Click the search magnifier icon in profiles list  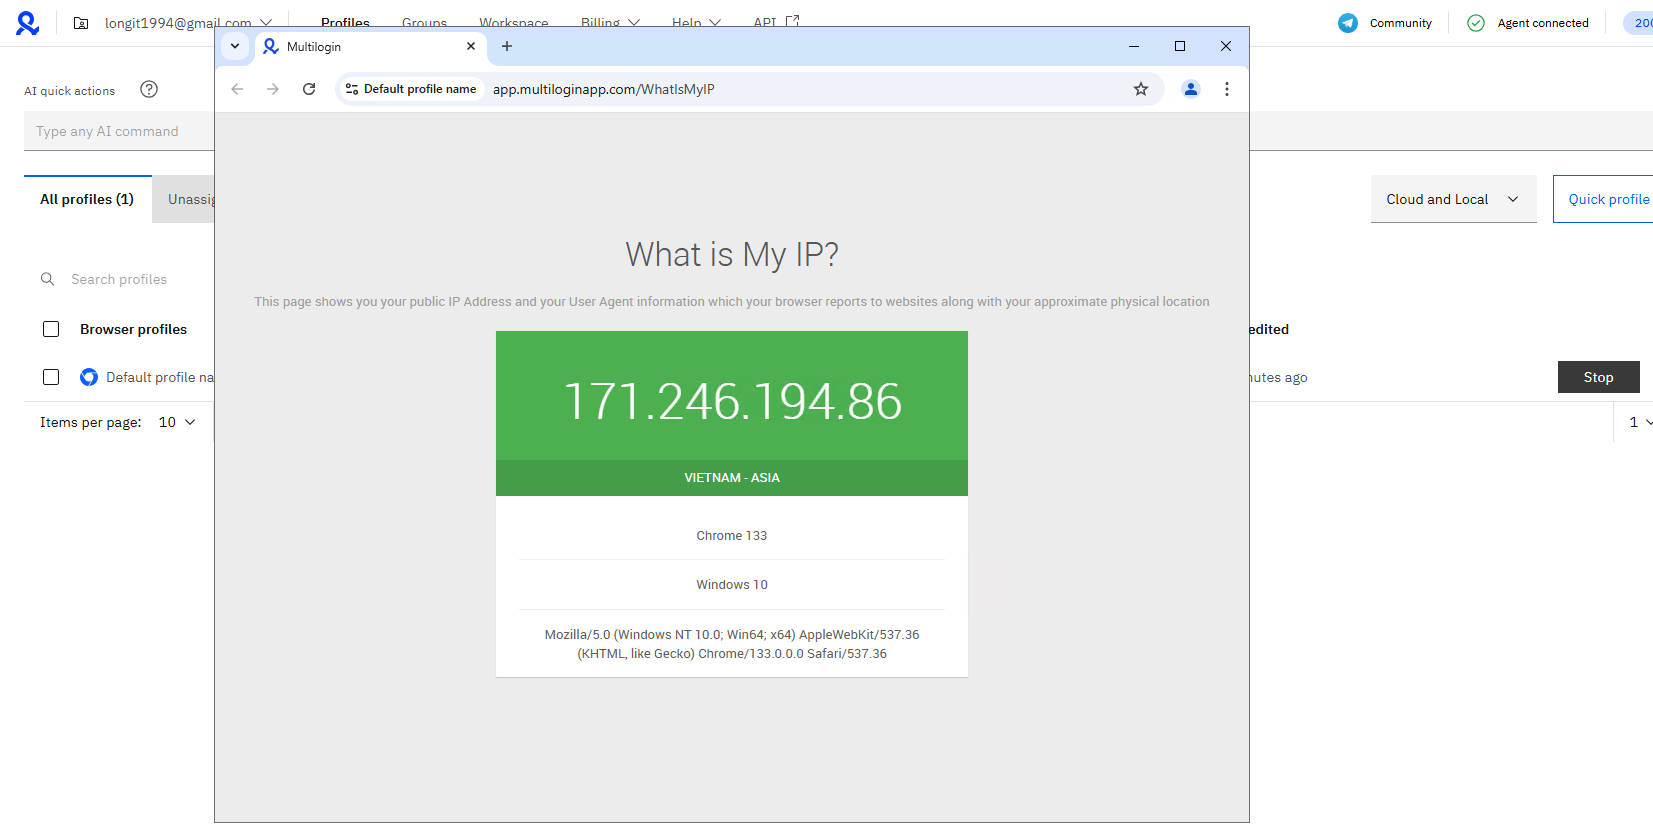[47, 279]
